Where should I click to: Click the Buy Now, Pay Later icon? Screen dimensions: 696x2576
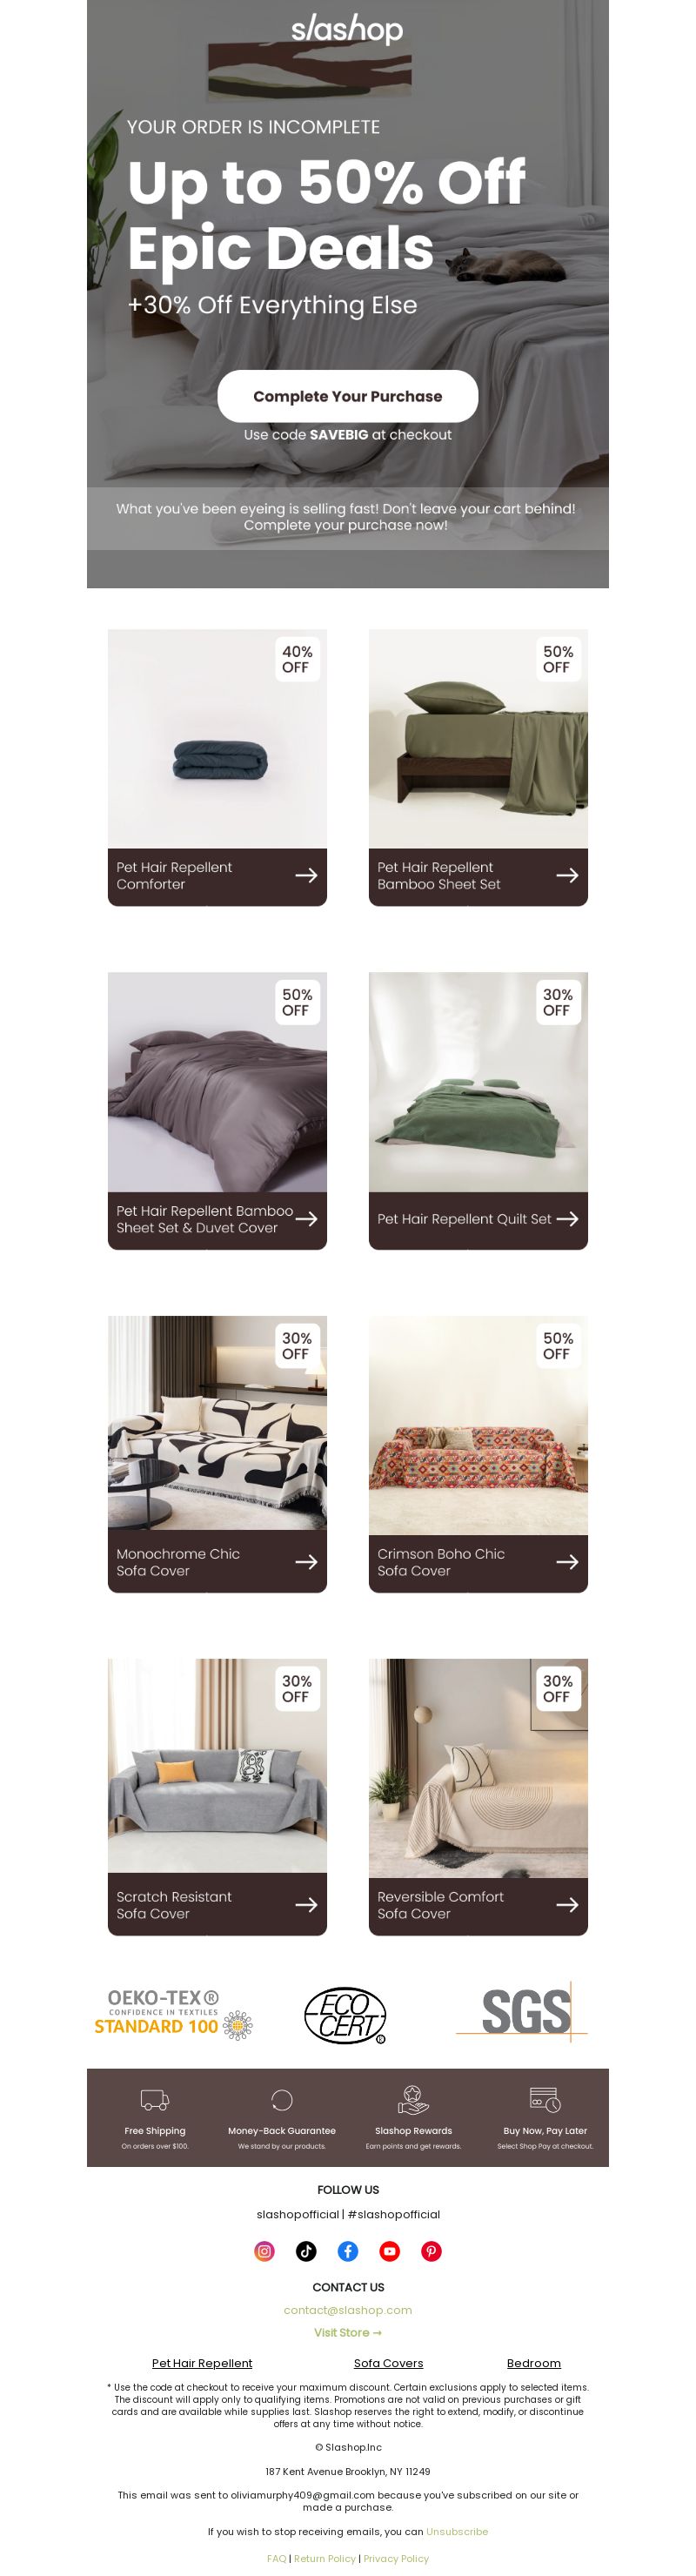(545, 2099)
